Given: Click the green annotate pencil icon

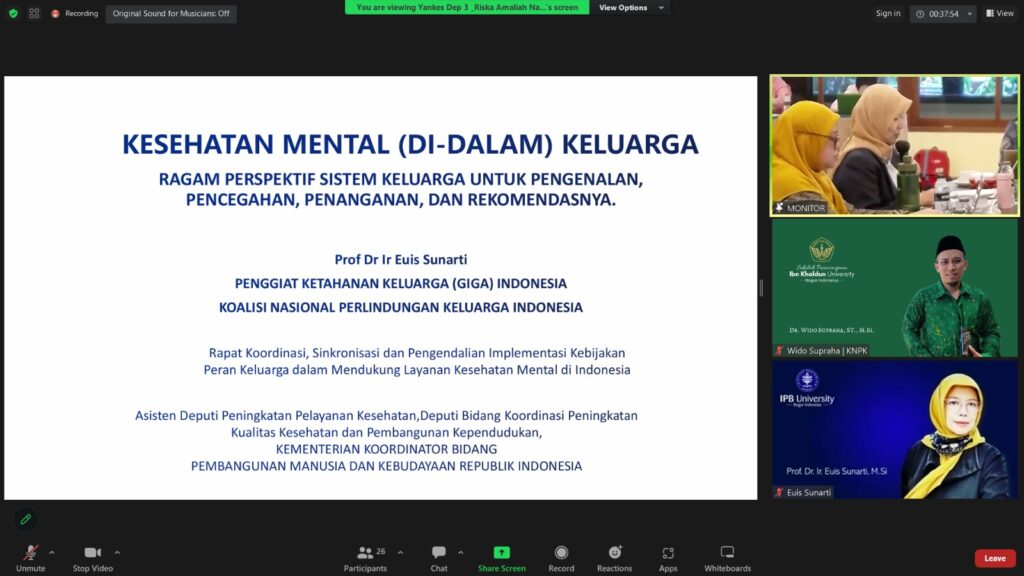Looking at the screenshot, I should click(x=26, y=519).
